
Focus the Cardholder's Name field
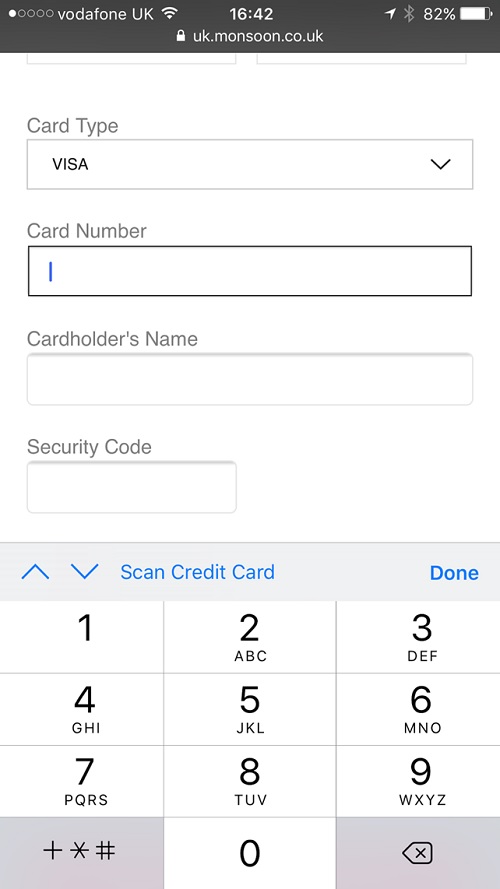tap(250, 379)
